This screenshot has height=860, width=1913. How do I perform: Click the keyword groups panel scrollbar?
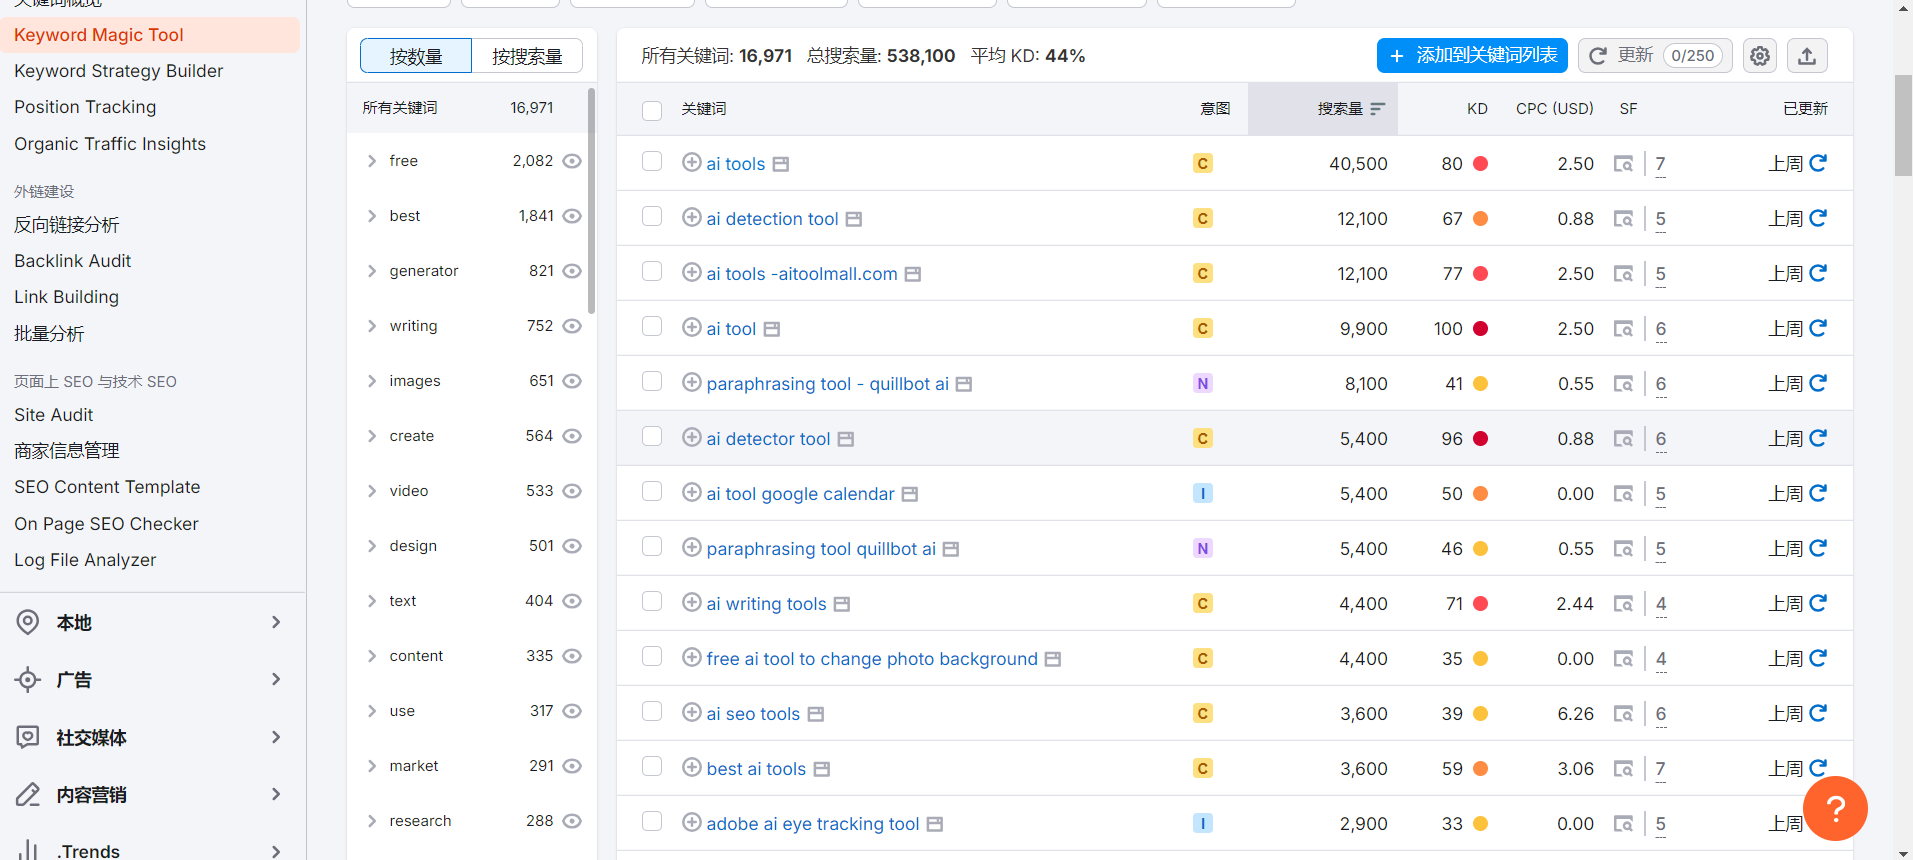[x=592, y=200]
